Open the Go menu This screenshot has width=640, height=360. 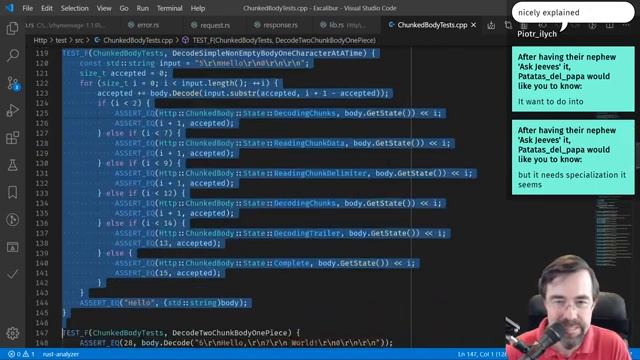tap(124, 8)
